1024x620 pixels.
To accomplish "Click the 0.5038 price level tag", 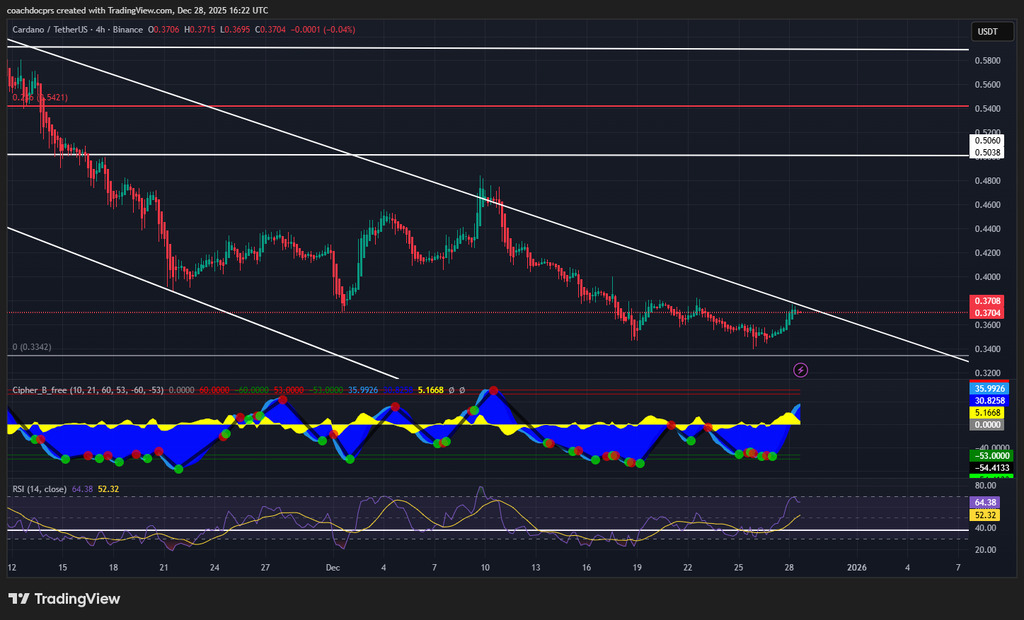I will [x=987, y=155].
